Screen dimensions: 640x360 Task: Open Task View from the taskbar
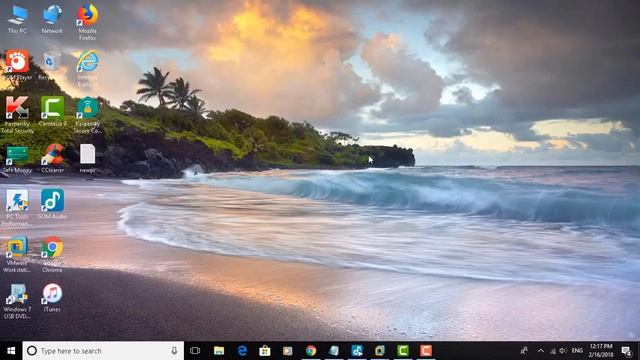[195, 351]
